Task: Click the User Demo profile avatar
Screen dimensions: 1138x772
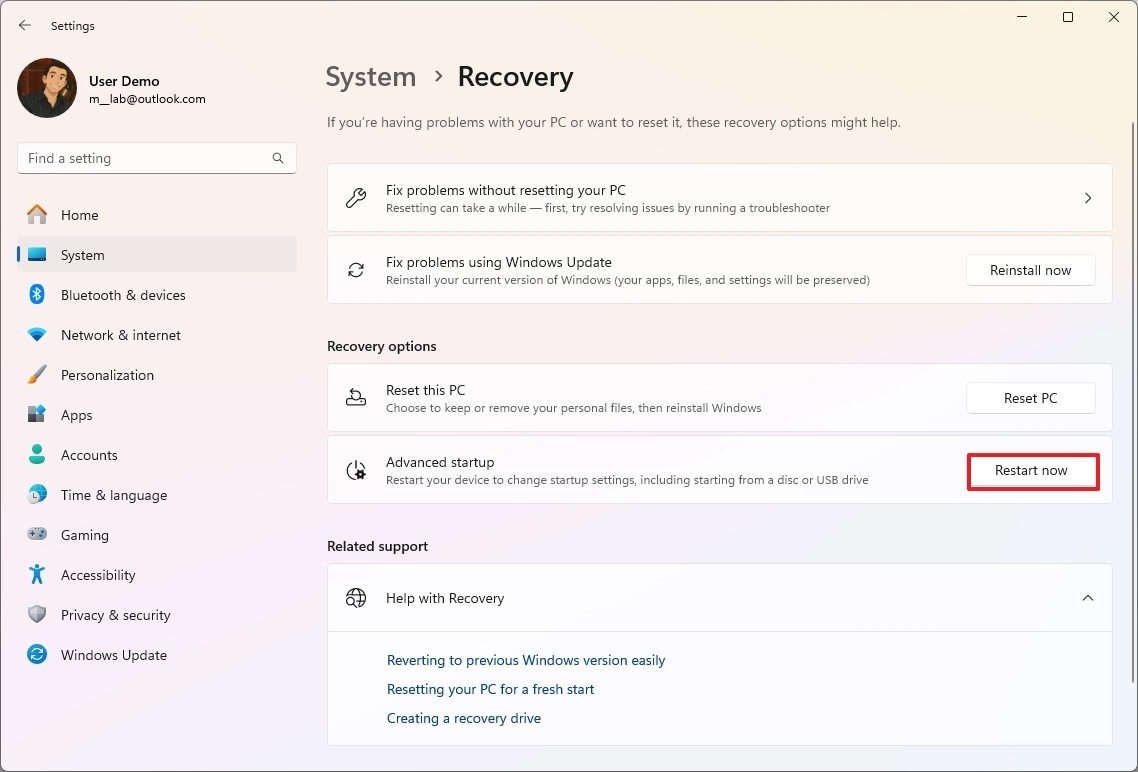Action: point(47,88)
